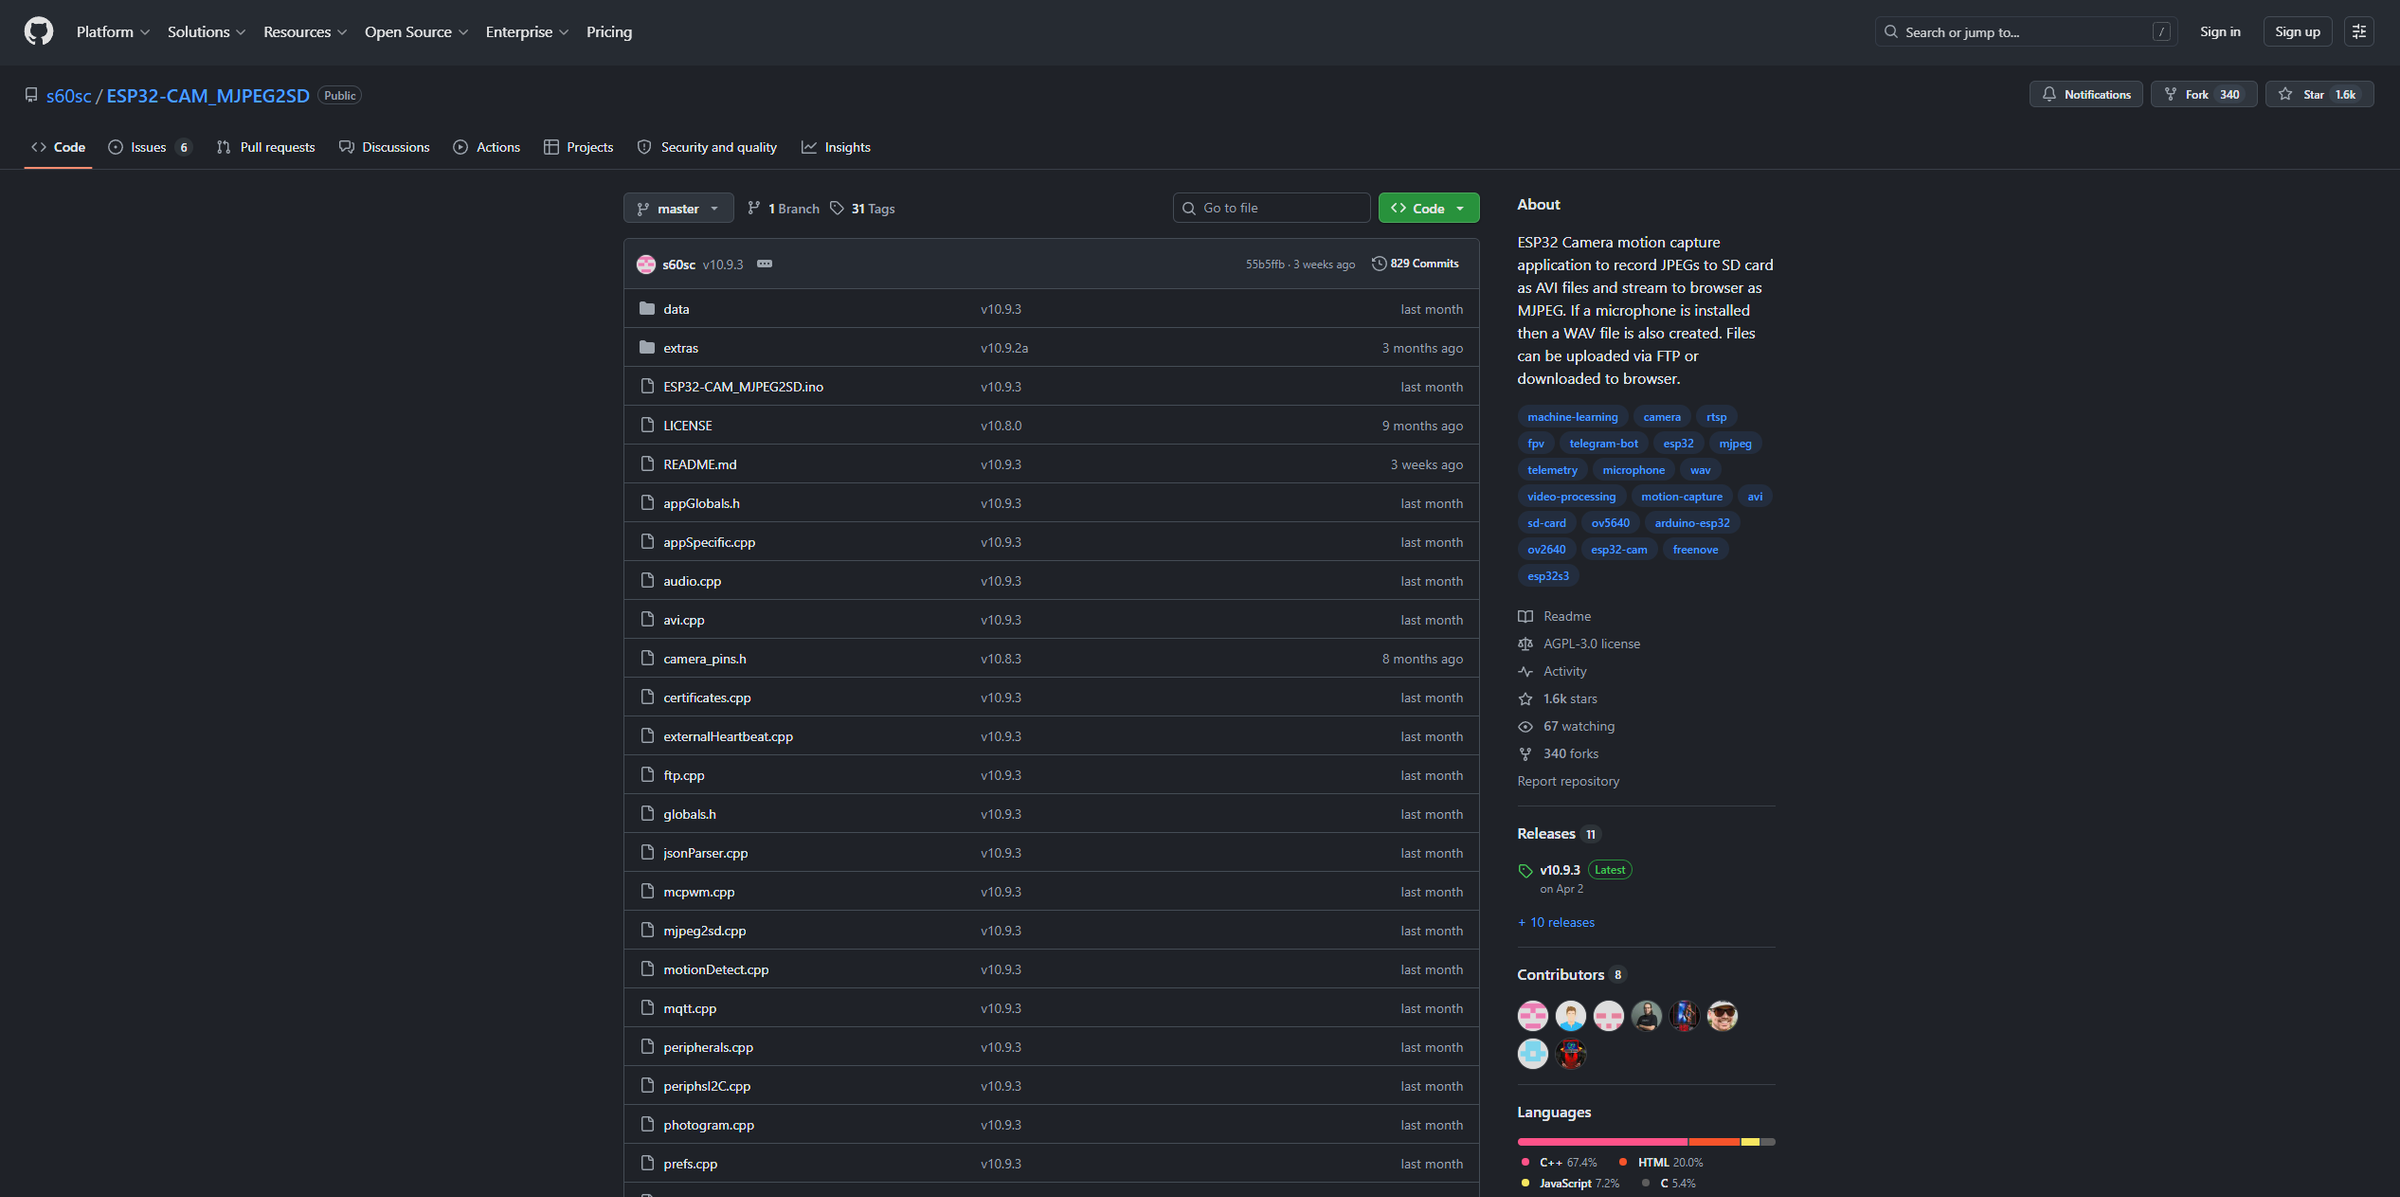The height and width of the screenshot is (1197, 2400).
Task: Click the HTML segment of the languages bar
Action: [x=1715, y=1142]
